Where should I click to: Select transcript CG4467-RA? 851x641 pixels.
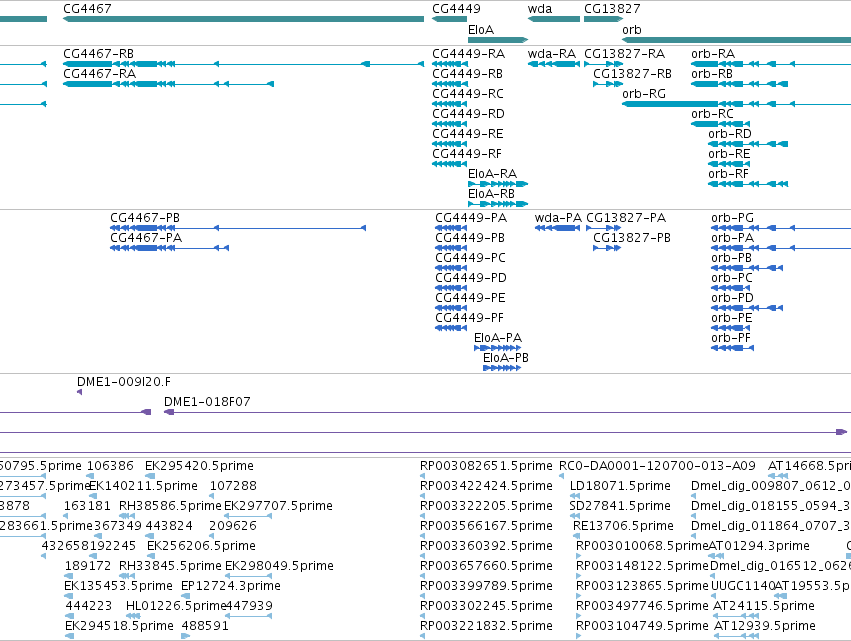pyautogui.click(x=168, y=84)
